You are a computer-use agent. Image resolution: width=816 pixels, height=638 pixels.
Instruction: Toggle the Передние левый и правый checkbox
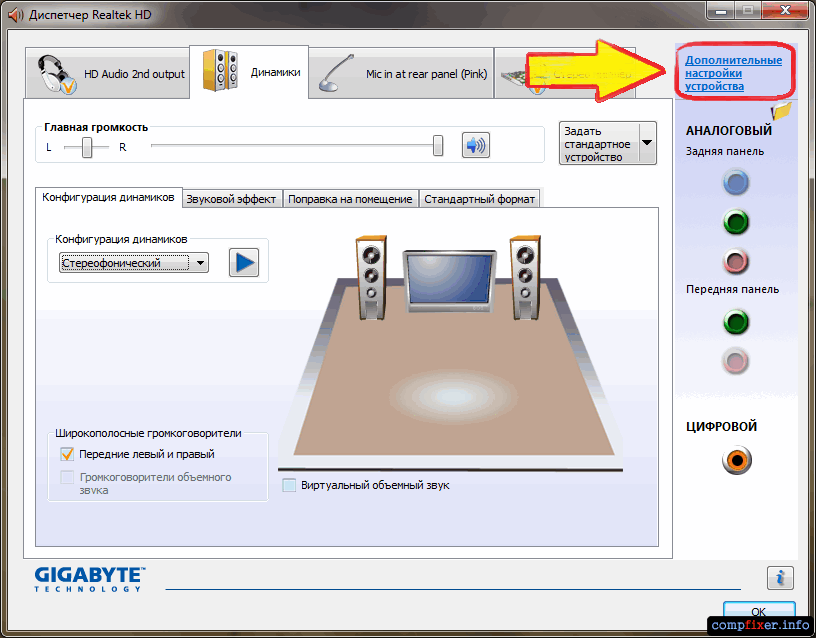pos(68,454)
